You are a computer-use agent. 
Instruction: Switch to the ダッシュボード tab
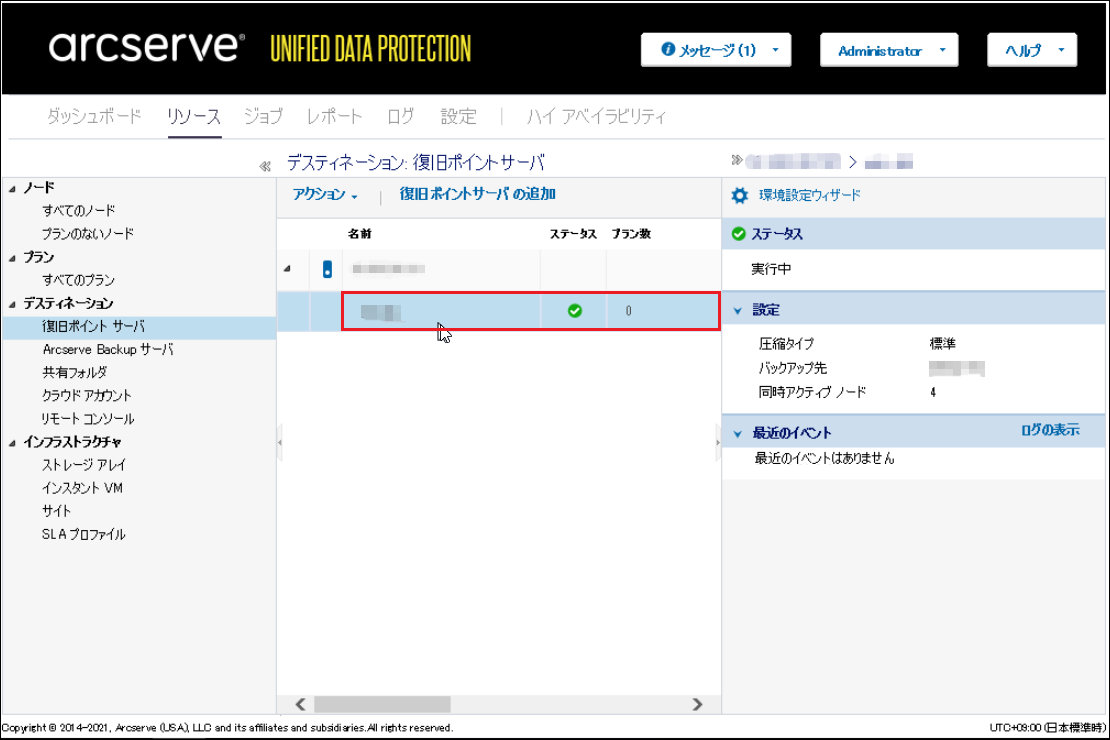(x=94, y=117)
